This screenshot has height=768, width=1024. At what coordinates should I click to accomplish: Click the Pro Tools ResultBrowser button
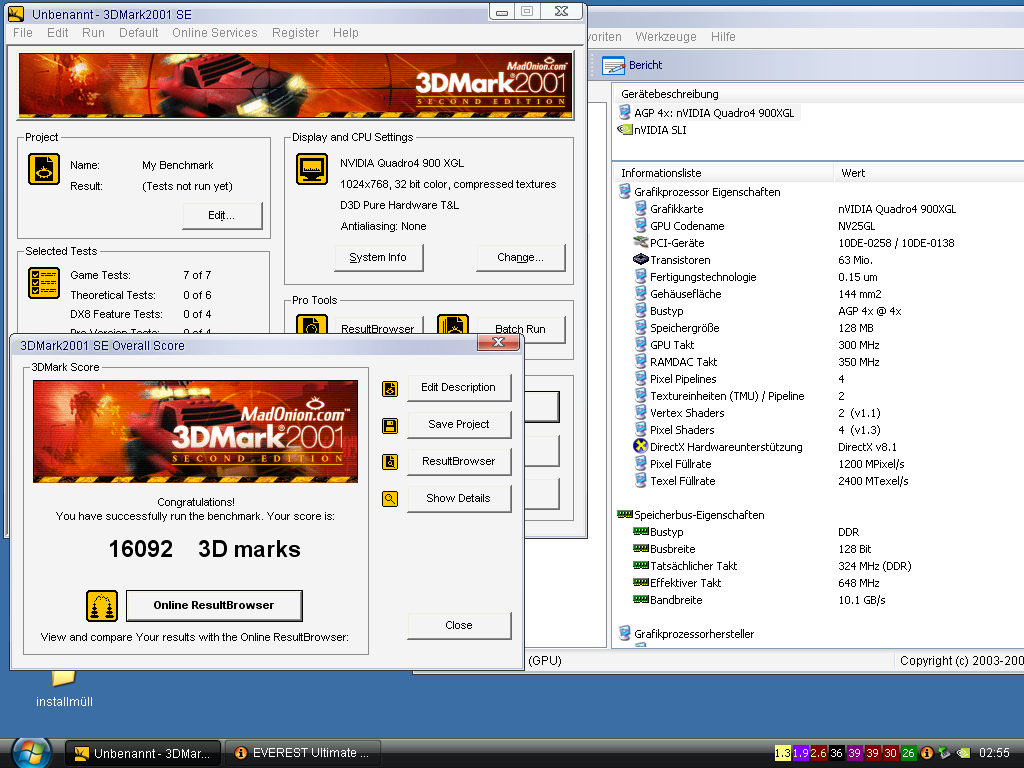378,328
